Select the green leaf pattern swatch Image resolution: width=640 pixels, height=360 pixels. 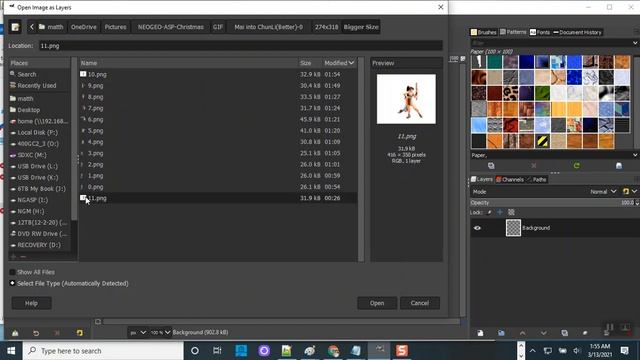coord(542,93)
